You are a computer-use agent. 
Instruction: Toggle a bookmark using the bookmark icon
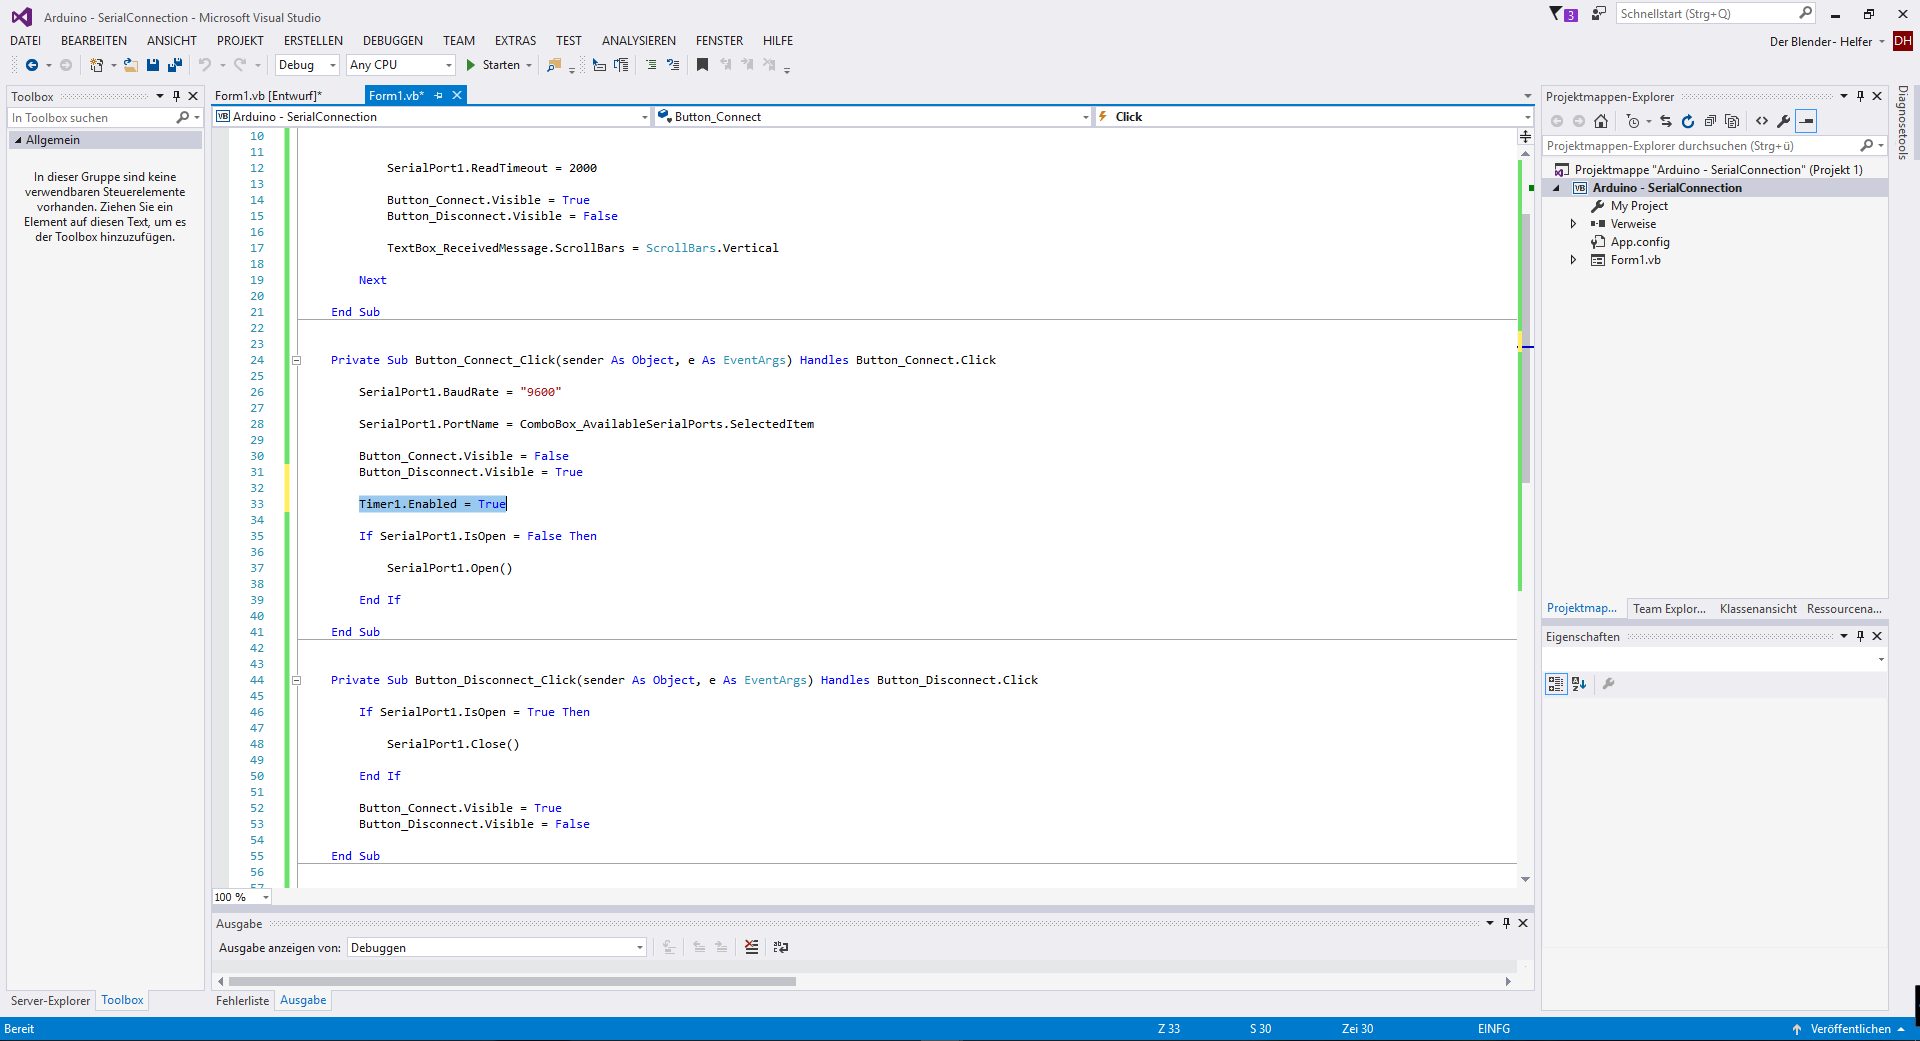point(703,65)
